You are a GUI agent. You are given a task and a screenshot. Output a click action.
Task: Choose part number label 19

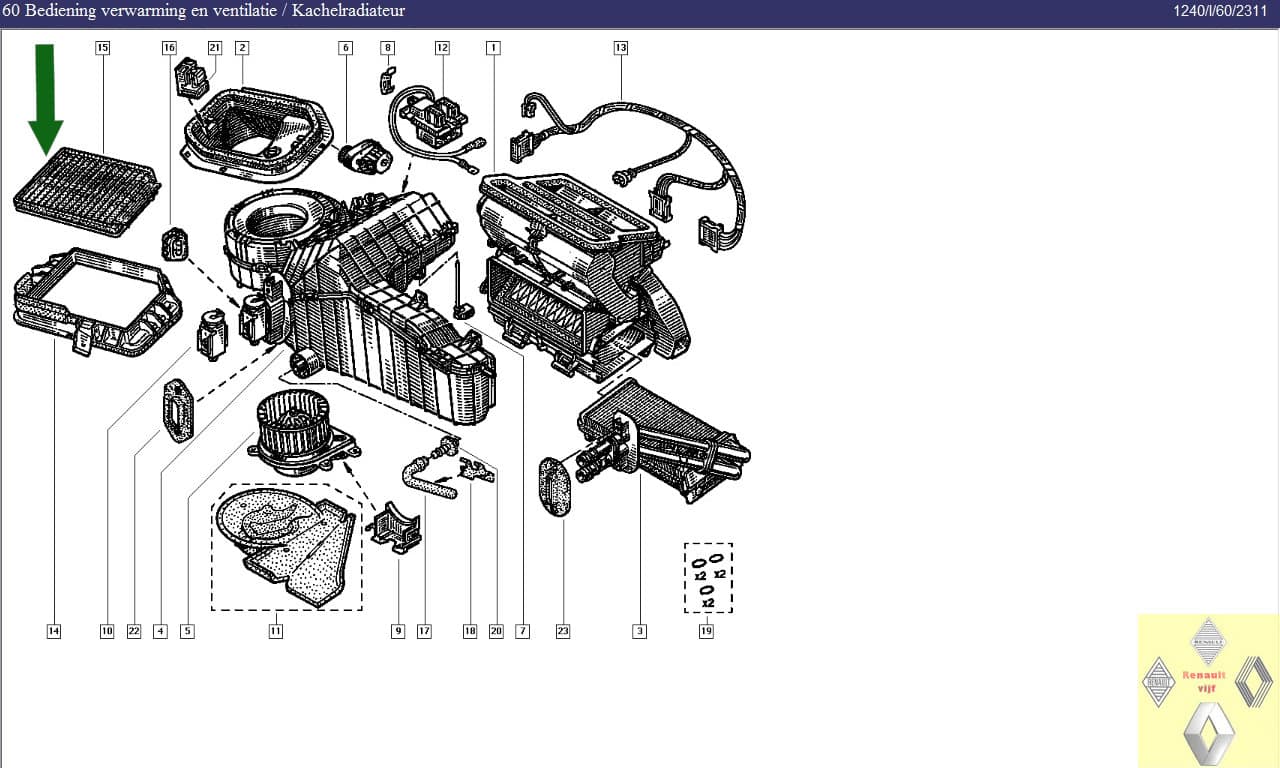[706, 631]
